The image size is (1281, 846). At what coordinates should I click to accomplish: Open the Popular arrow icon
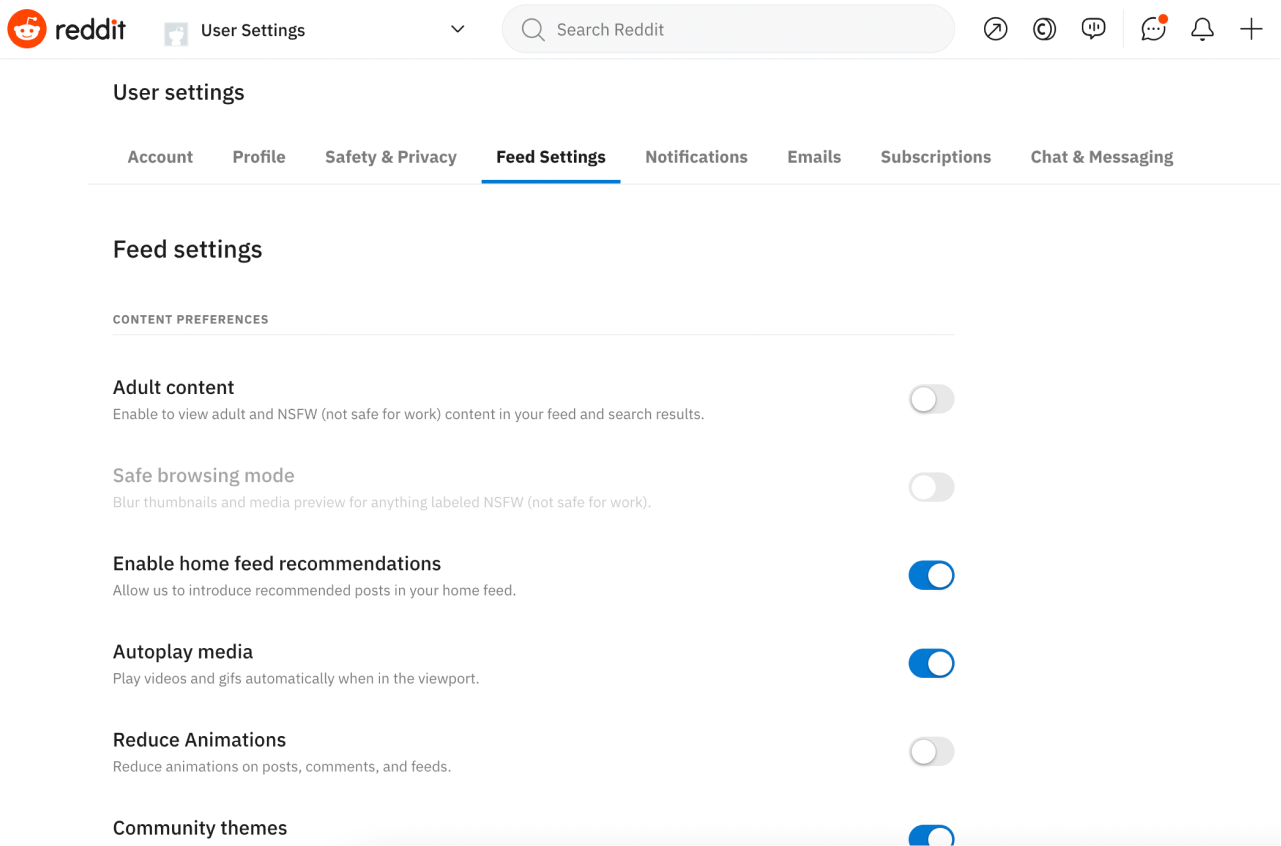pyautogui.click(x=995, y=30)
